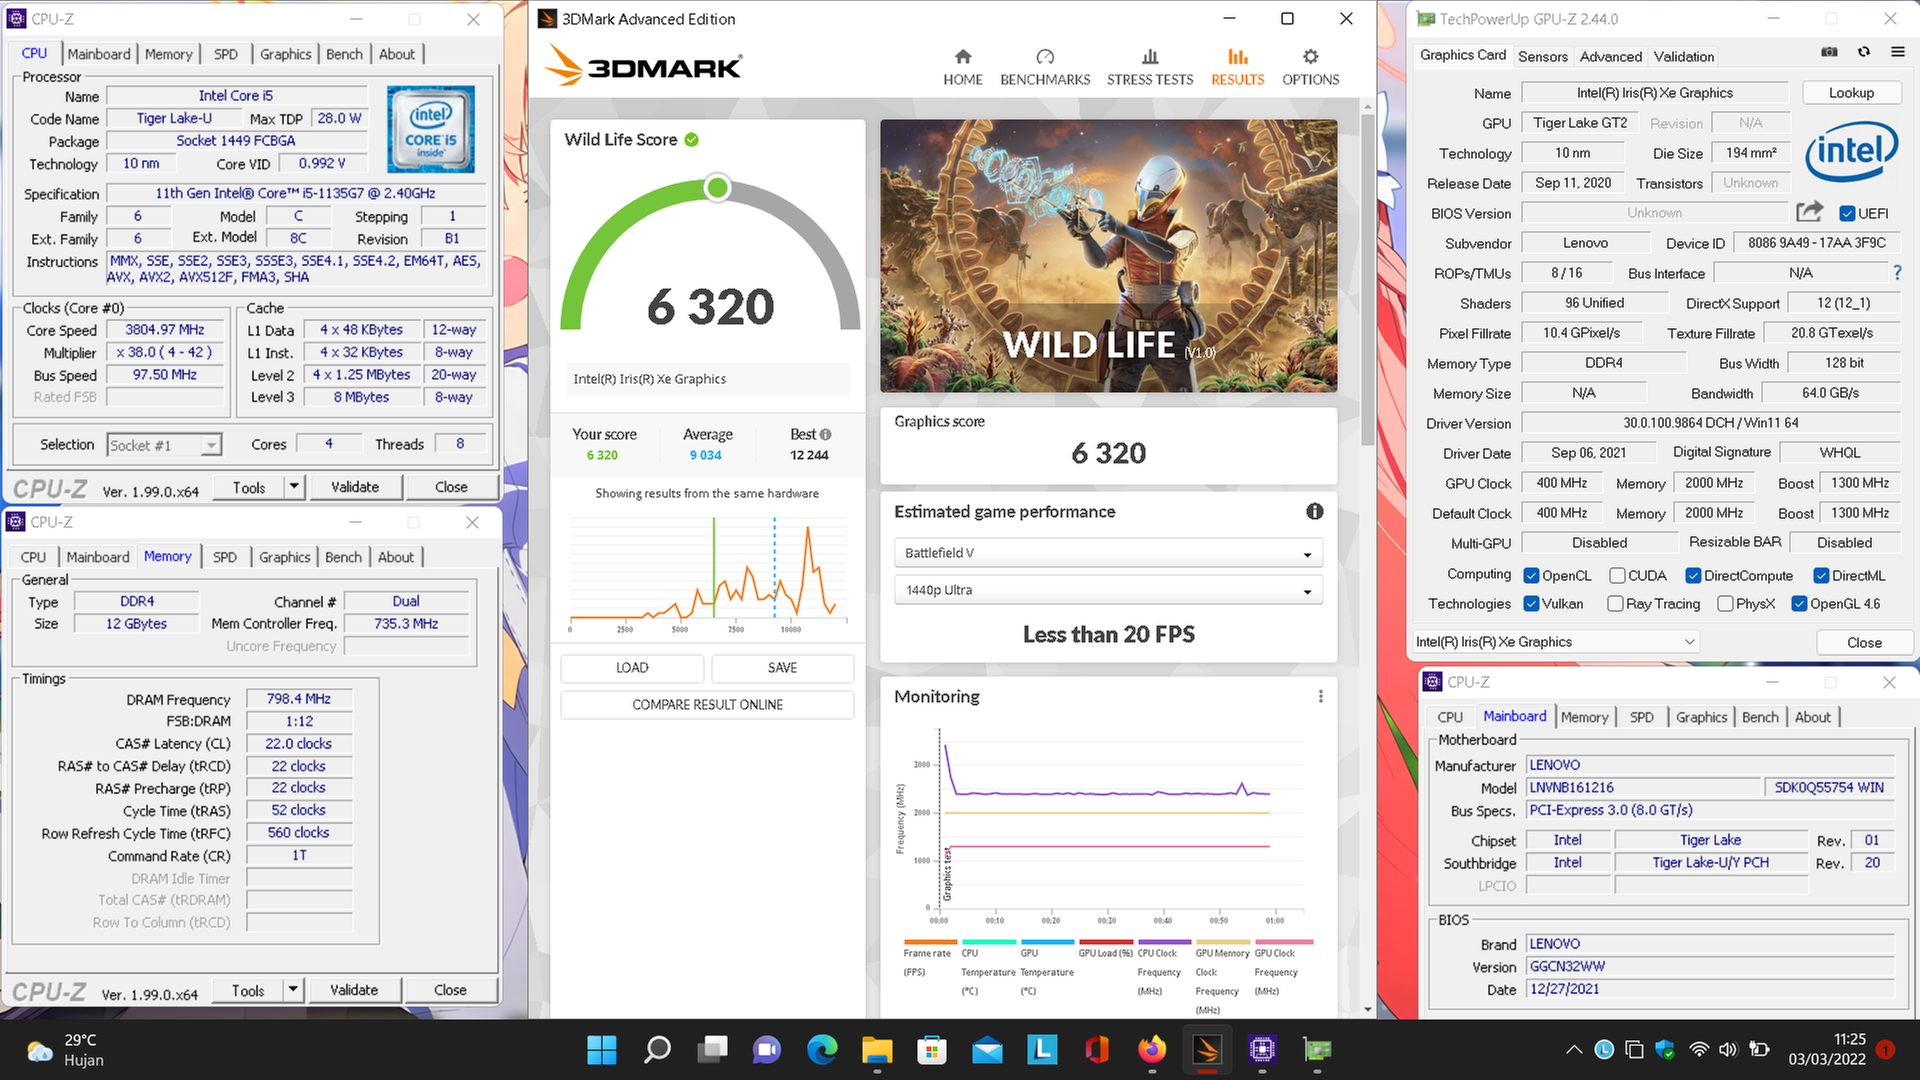Expand the 1440p Ultra resolution dropdown

point(1108,590)
